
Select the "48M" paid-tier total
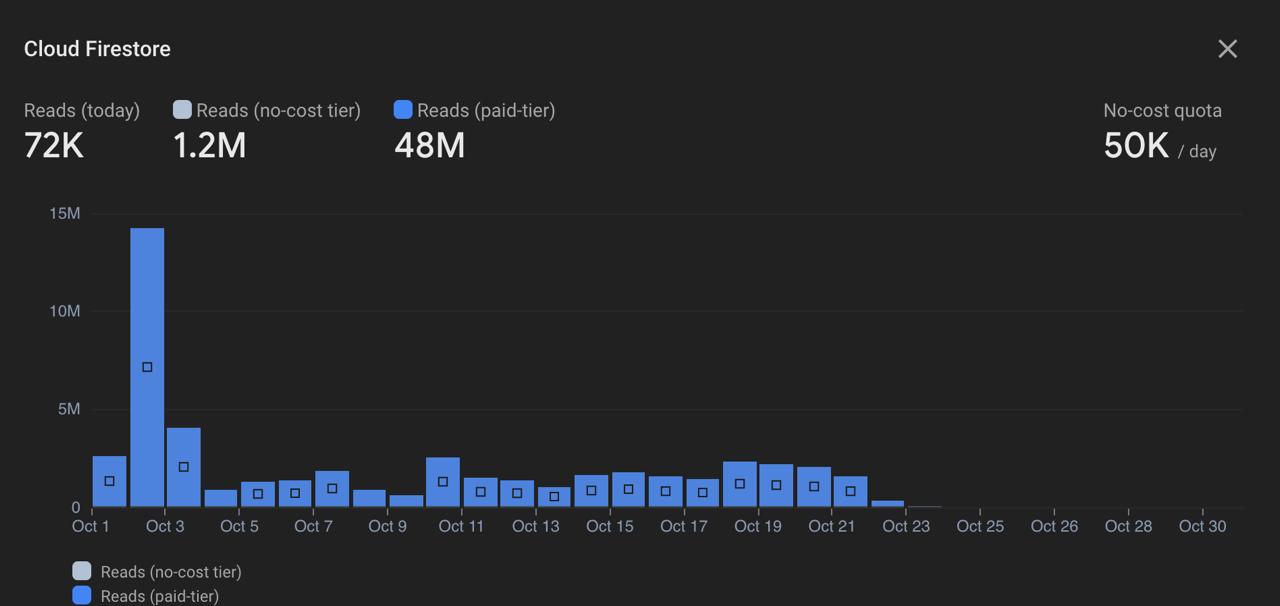430,145
